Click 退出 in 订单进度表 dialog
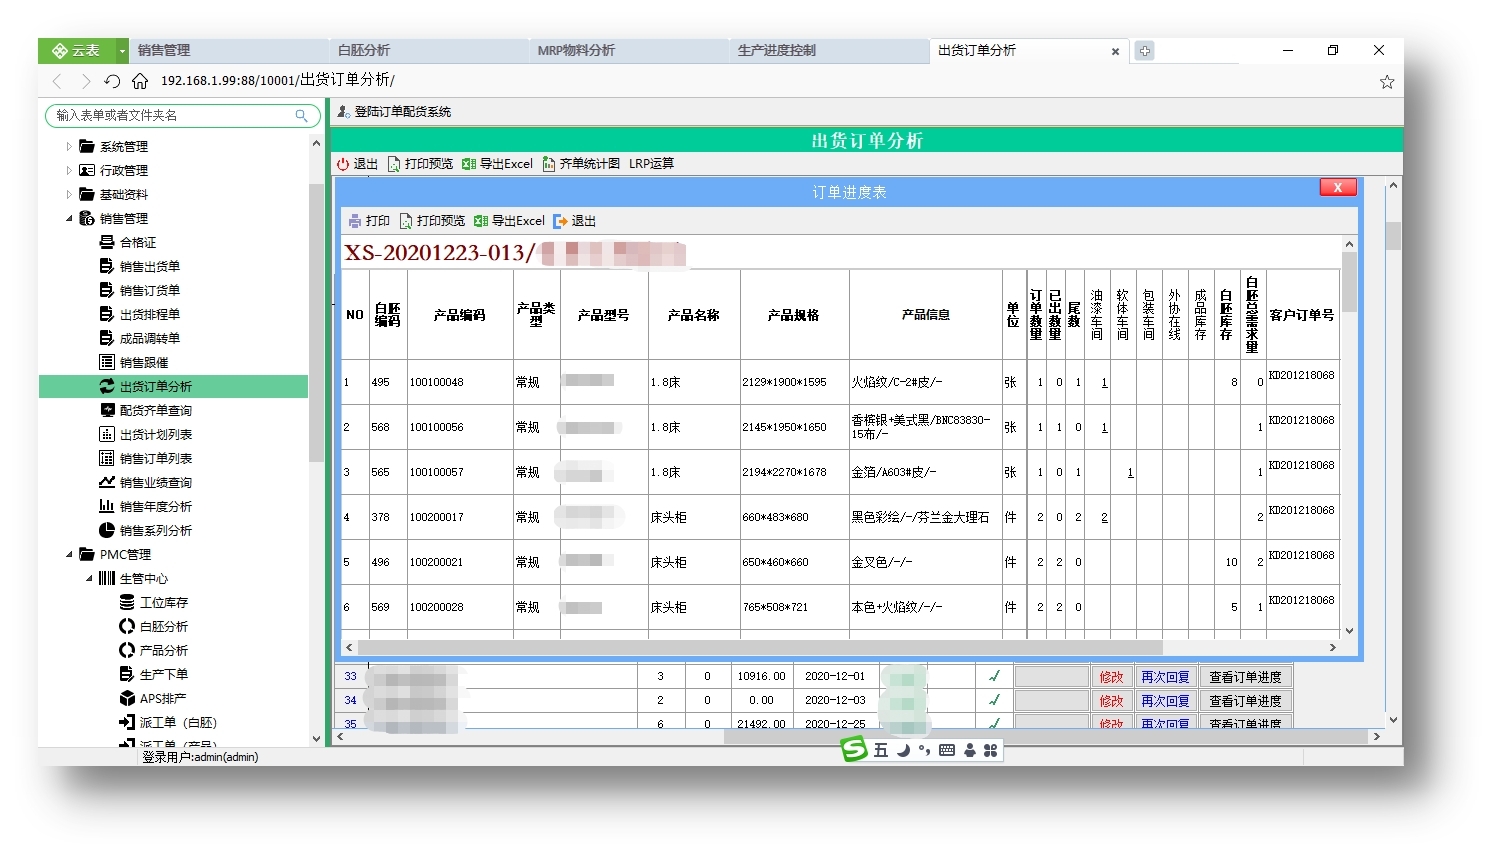1494x856 pixels. [574, 221]
